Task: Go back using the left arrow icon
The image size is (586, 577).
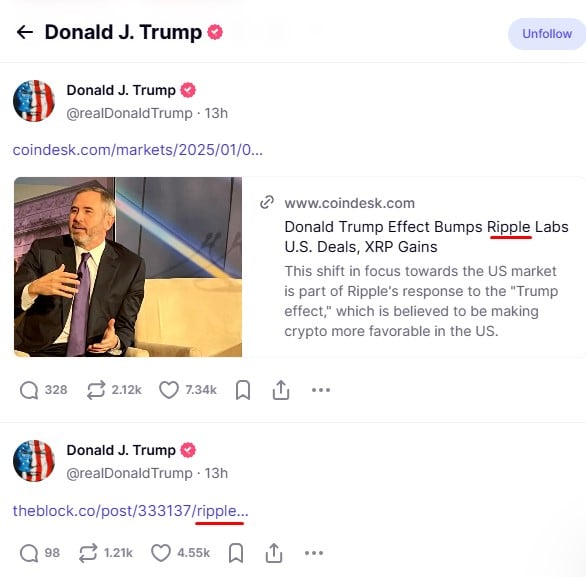Action: pos(25,32)
